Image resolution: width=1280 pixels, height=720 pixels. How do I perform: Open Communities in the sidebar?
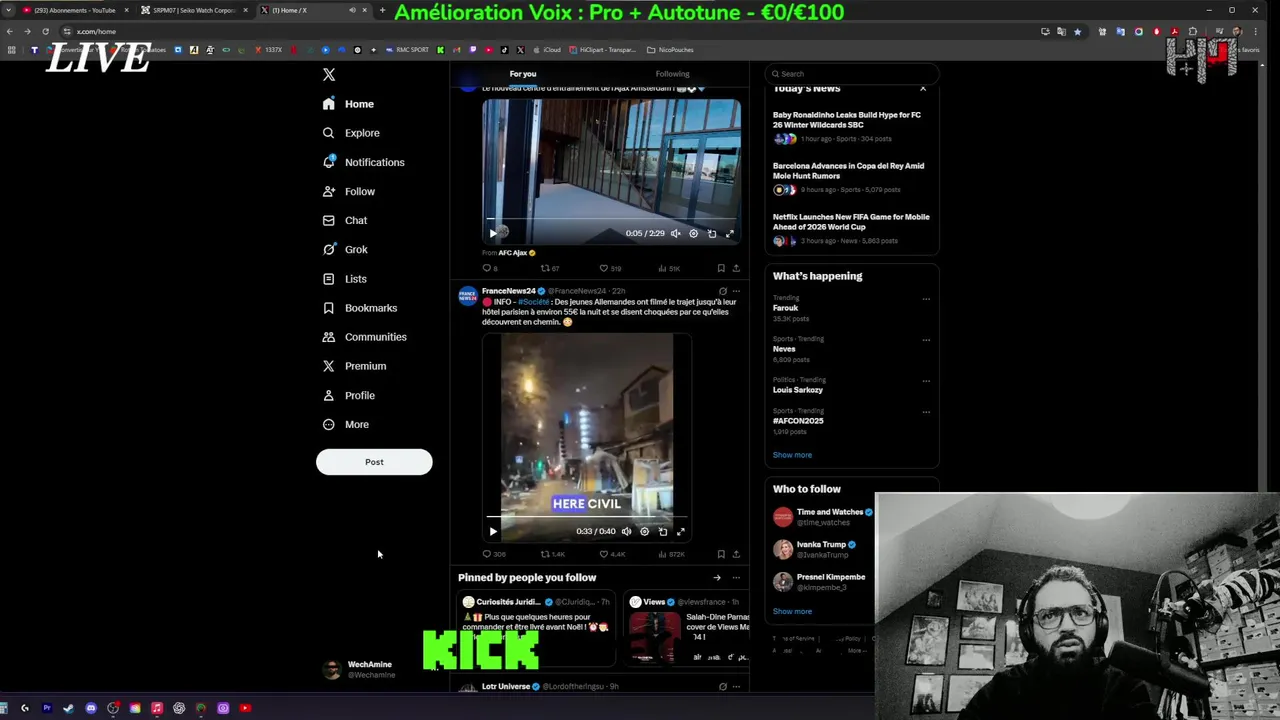364,337
